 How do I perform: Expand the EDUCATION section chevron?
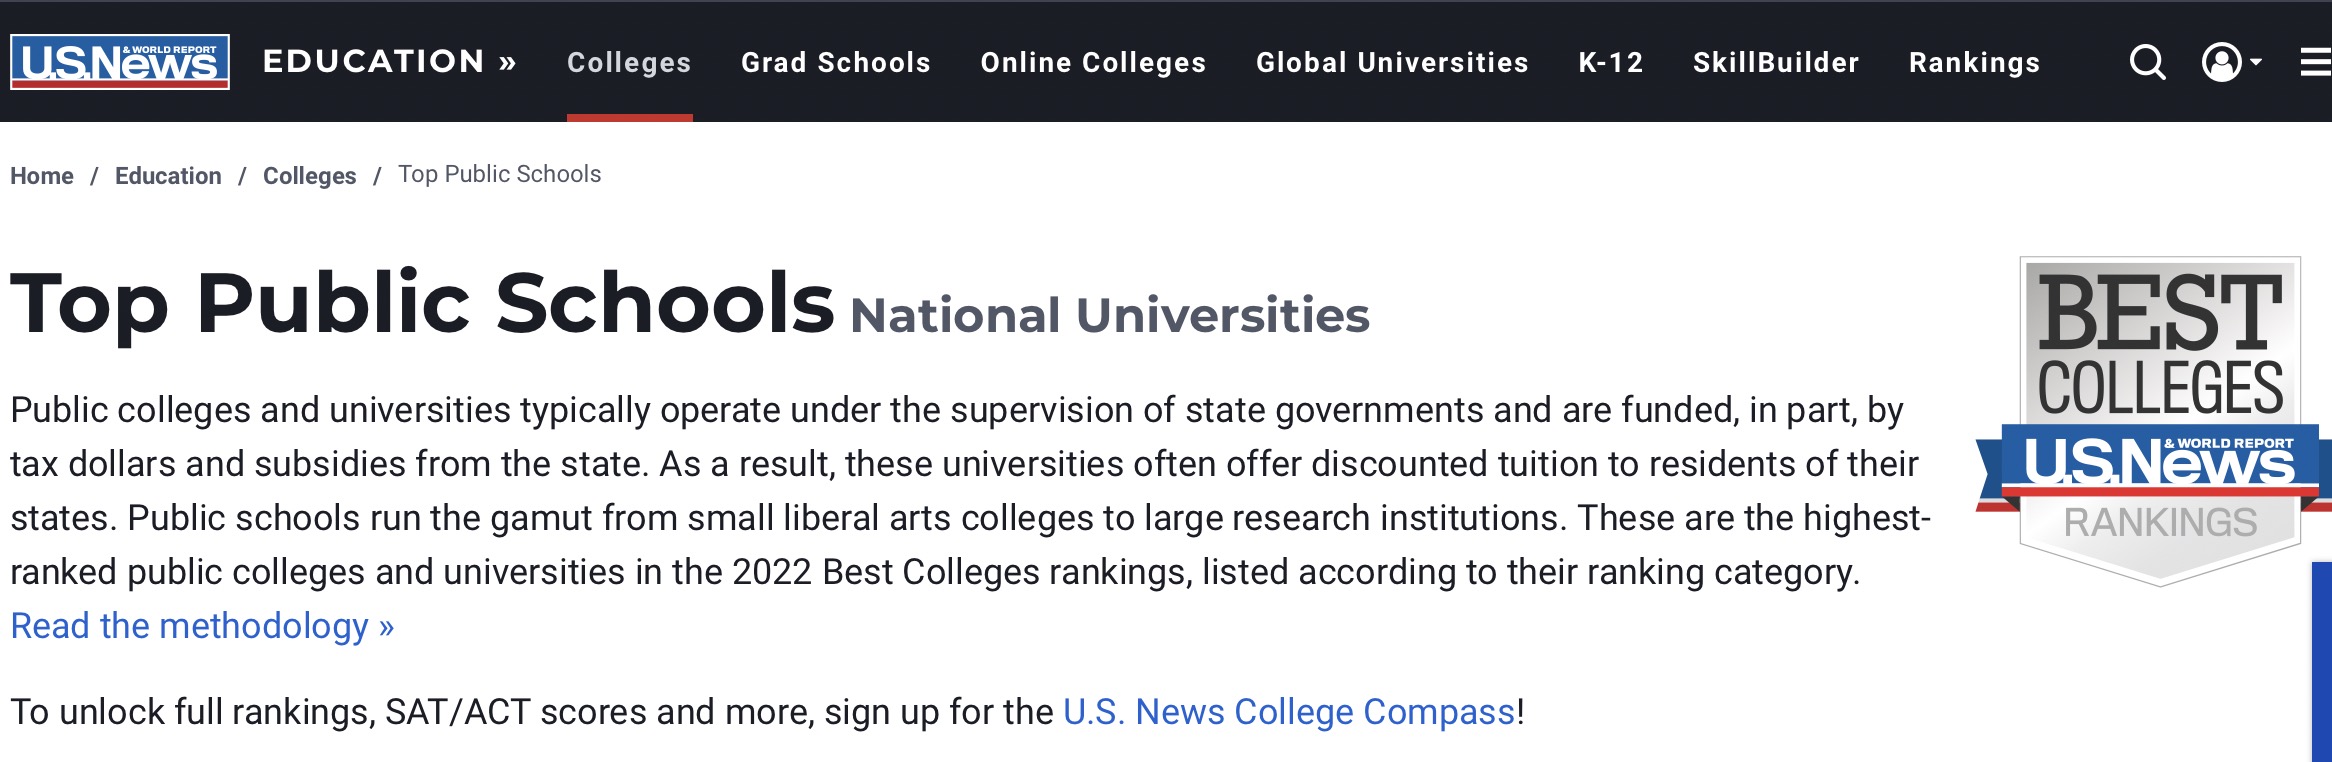point(508,62)
